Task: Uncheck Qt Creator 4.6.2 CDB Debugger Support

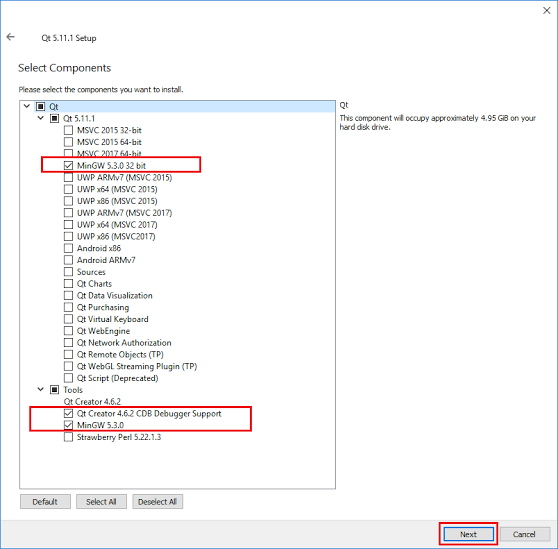Action: tap(68, 413)
